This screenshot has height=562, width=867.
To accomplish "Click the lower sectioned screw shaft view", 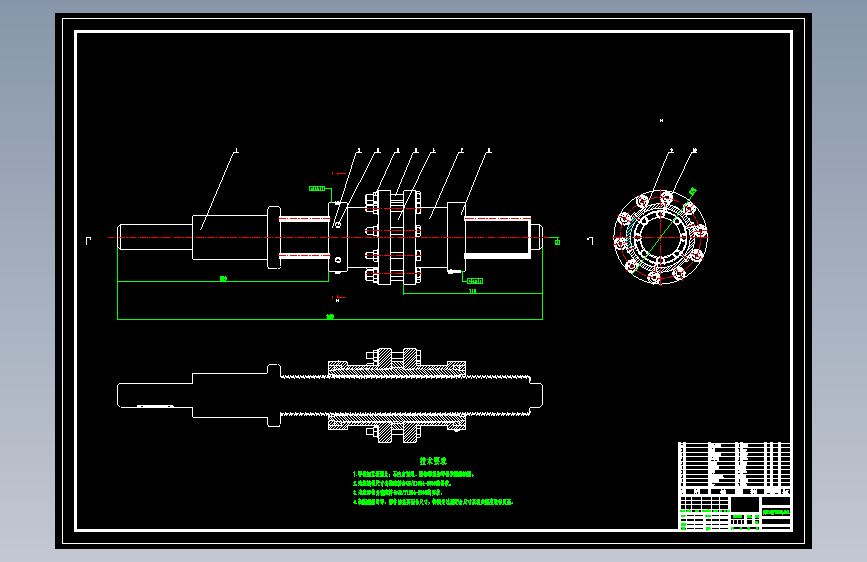I will (330, 396).
